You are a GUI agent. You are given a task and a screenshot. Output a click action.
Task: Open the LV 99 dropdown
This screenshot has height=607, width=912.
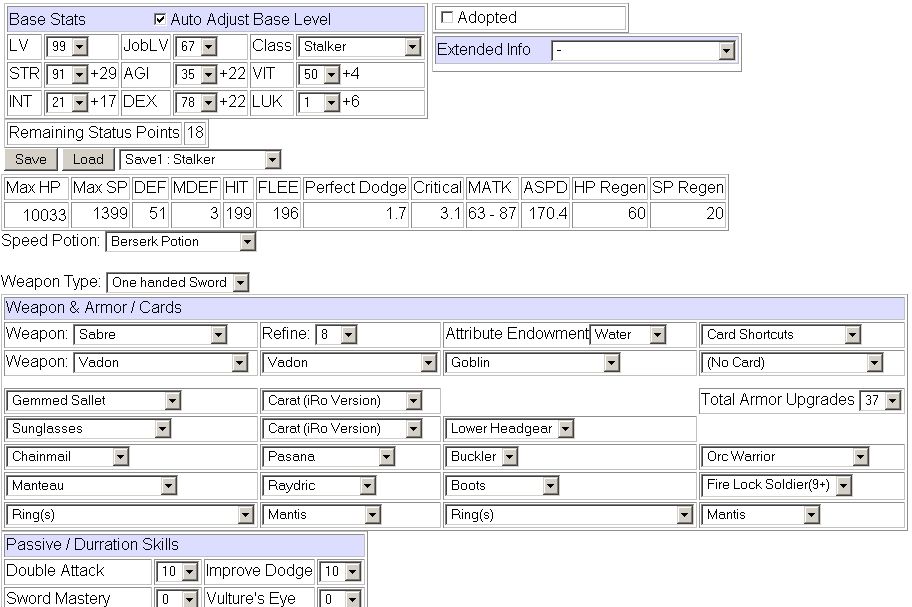(67, 47)
